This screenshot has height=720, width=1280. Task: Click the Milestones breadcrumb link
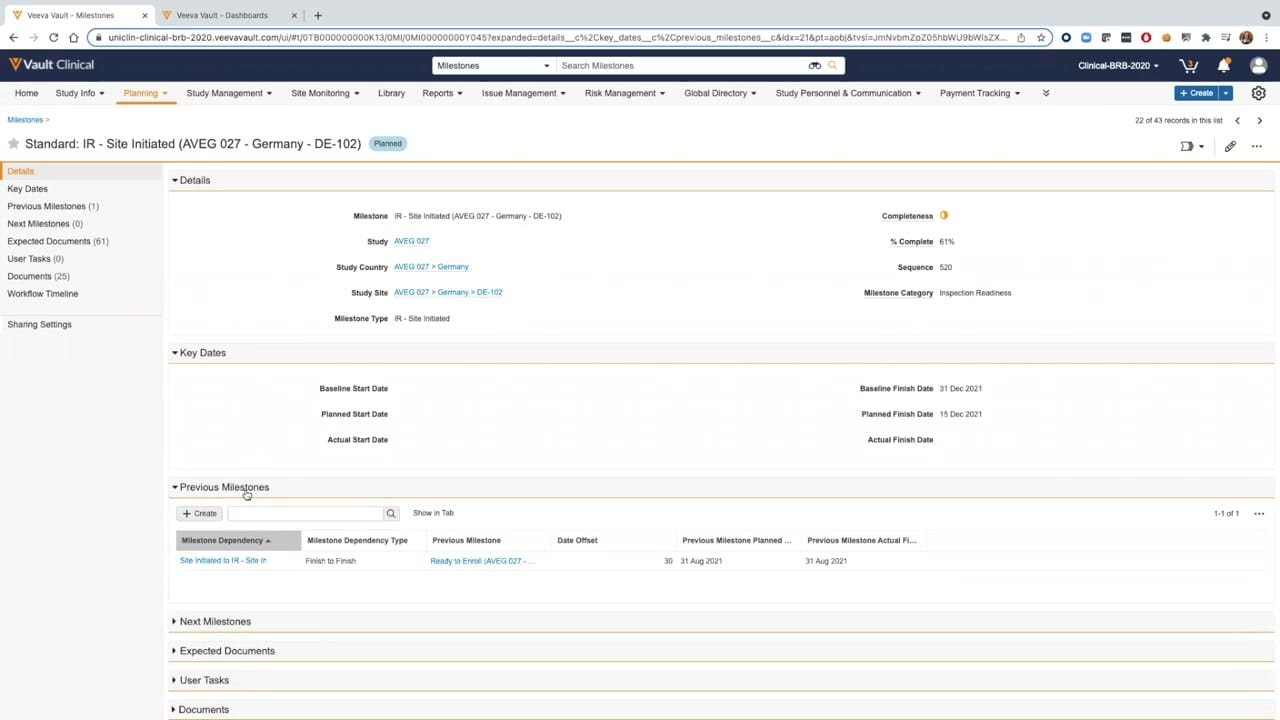click(x=25, y=120)
